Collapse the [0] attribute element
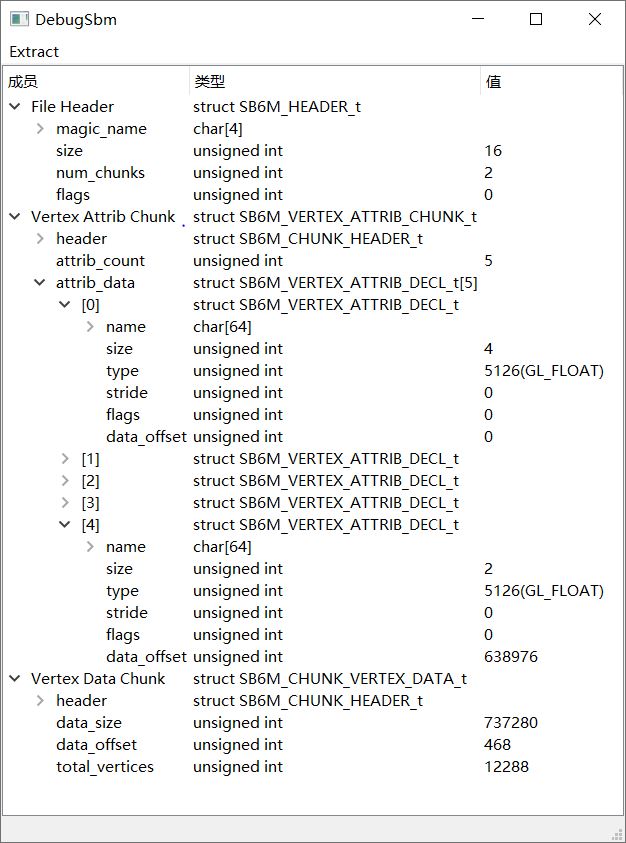 (65, 304)
